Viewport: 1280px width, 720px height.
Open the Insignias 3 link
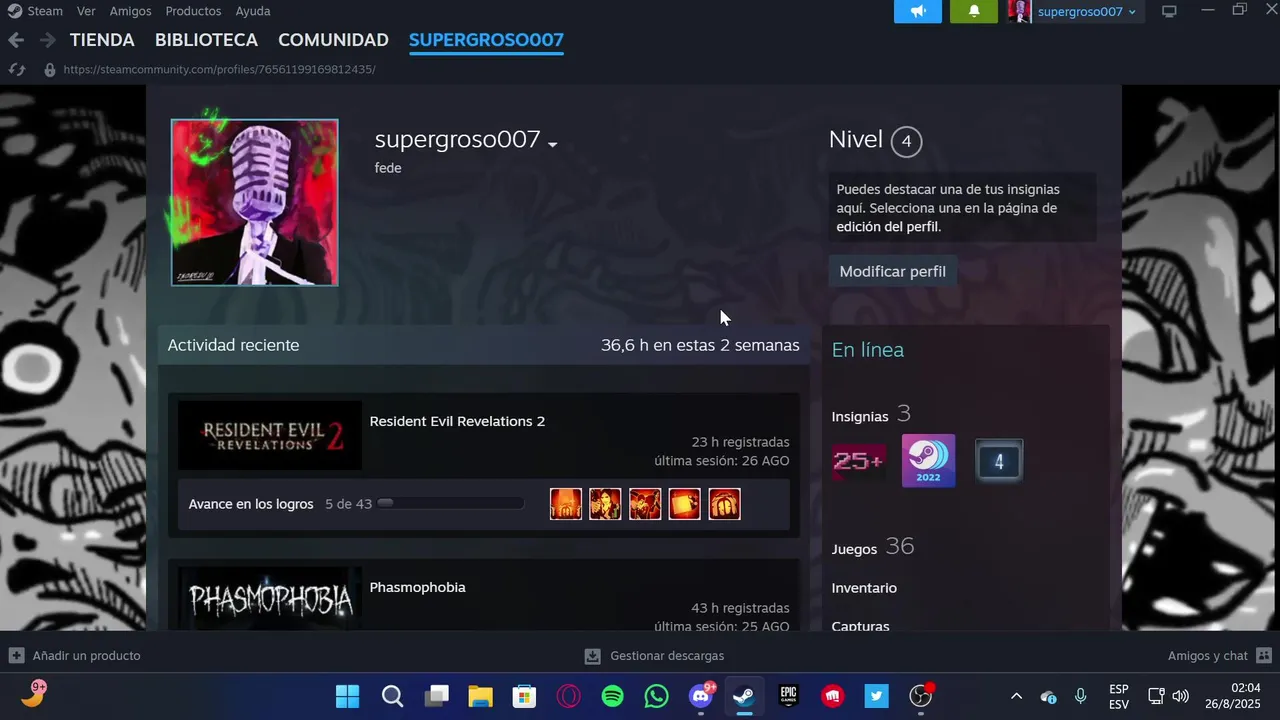(871, 414)
